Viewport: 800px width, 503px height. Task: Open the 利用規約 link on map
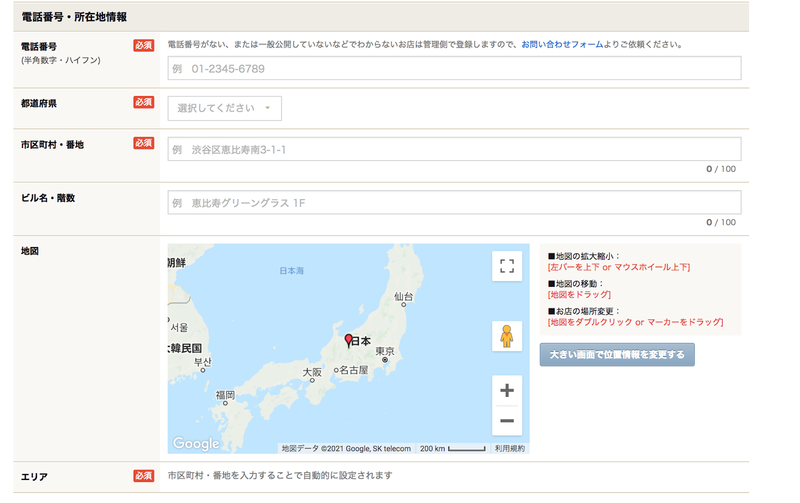click(x=509, y=448)
